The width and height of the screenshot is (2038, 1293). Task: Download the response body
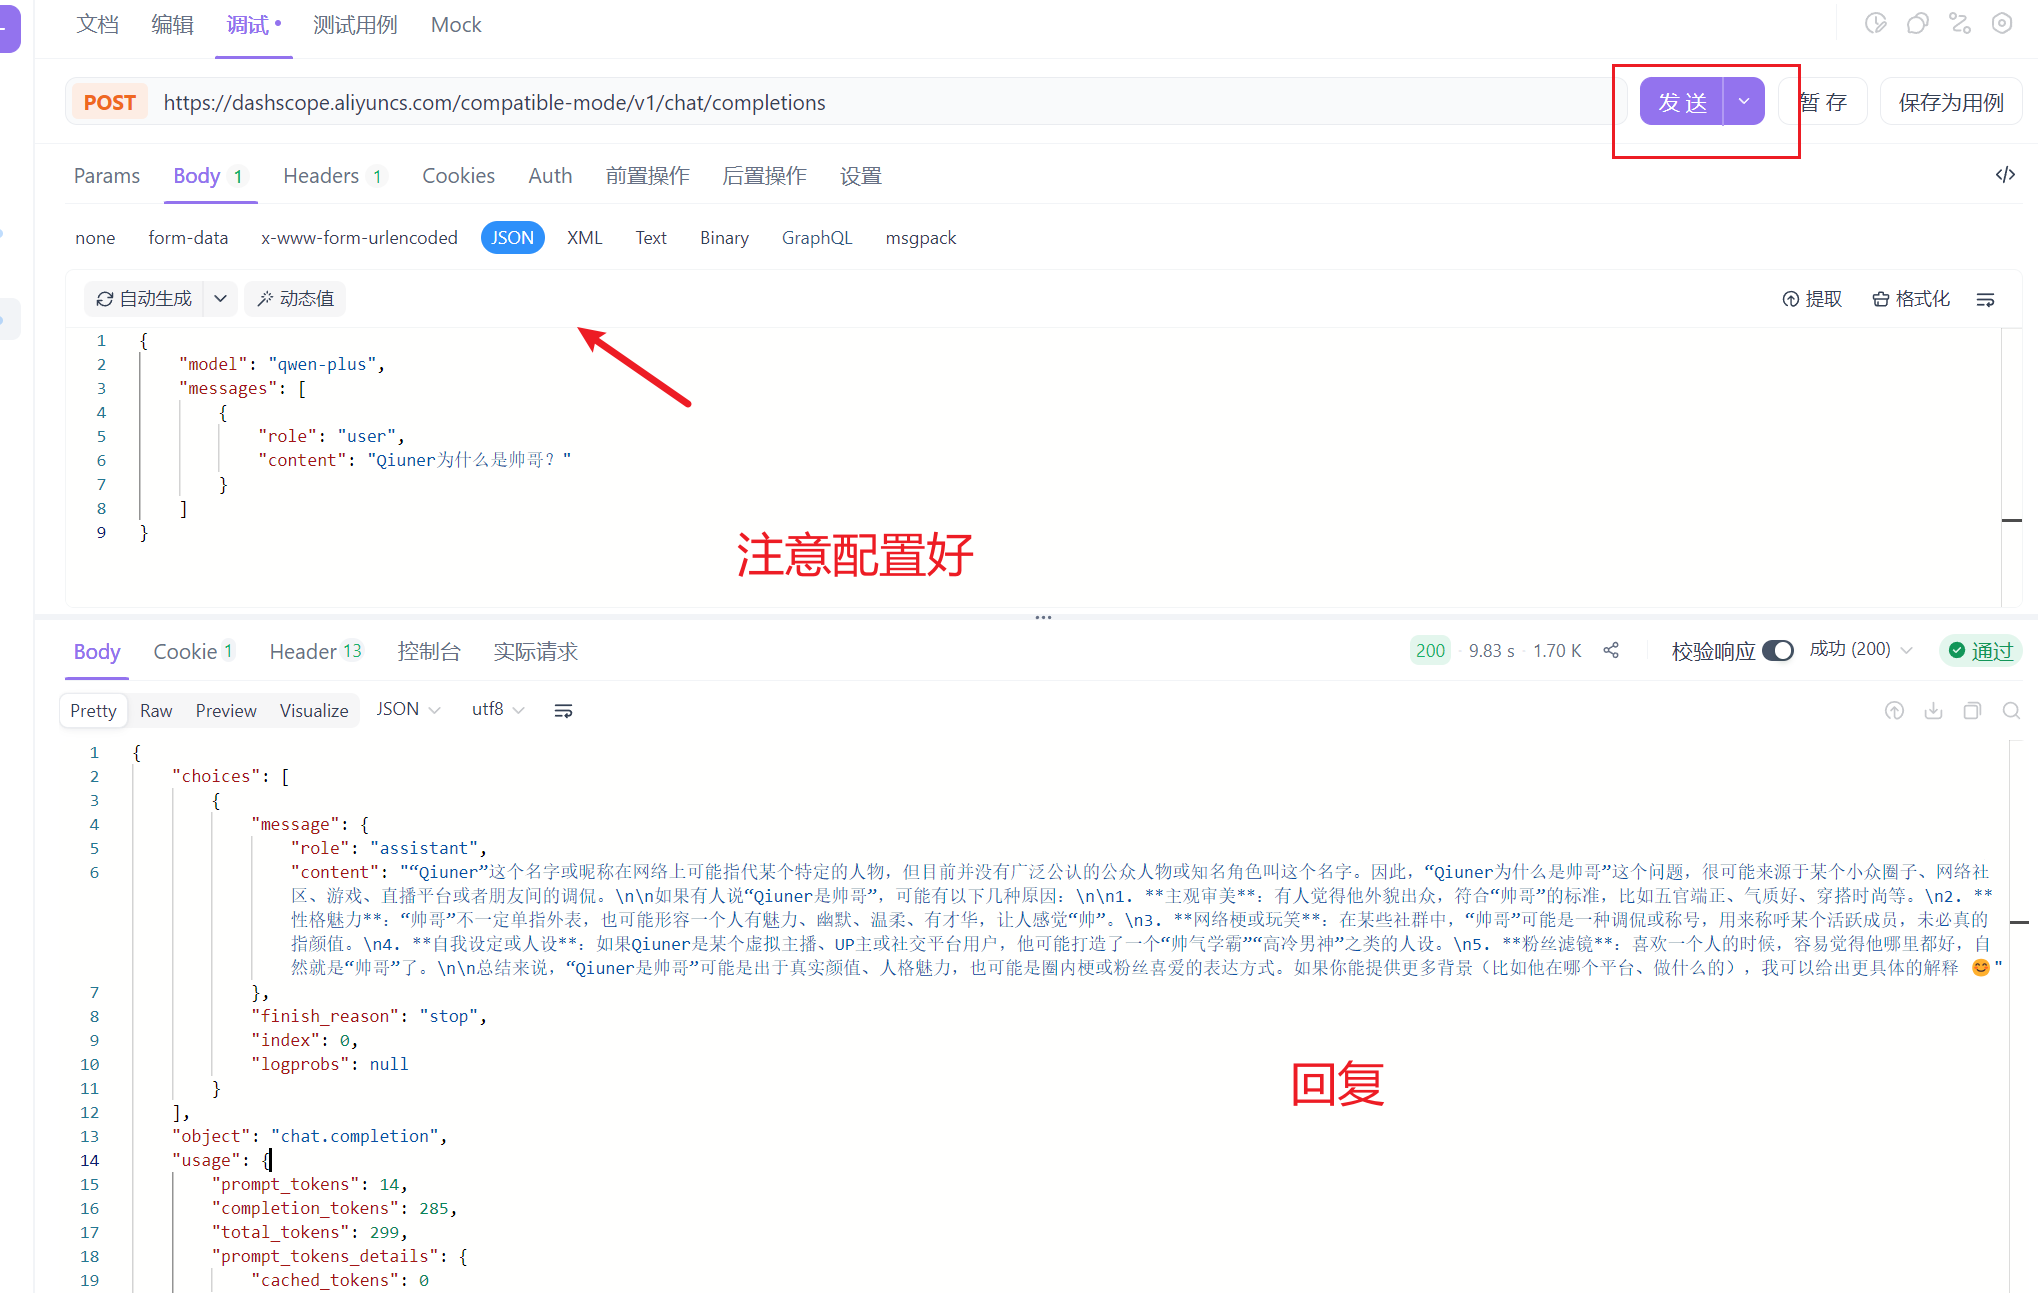point(1933,711)
